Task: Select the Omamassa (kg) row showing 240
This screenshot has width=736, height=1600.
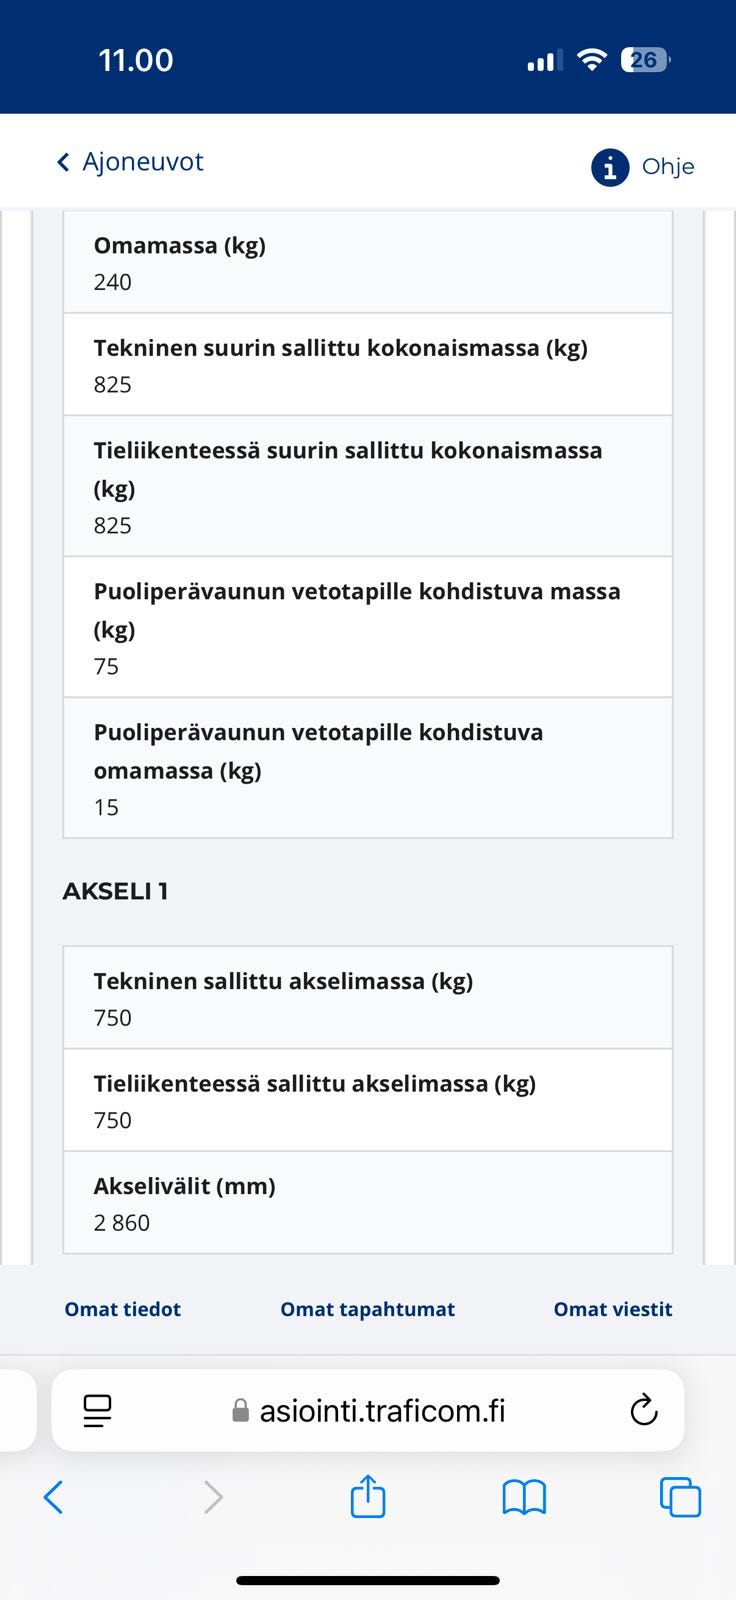Action: click(x=368, y=262)
